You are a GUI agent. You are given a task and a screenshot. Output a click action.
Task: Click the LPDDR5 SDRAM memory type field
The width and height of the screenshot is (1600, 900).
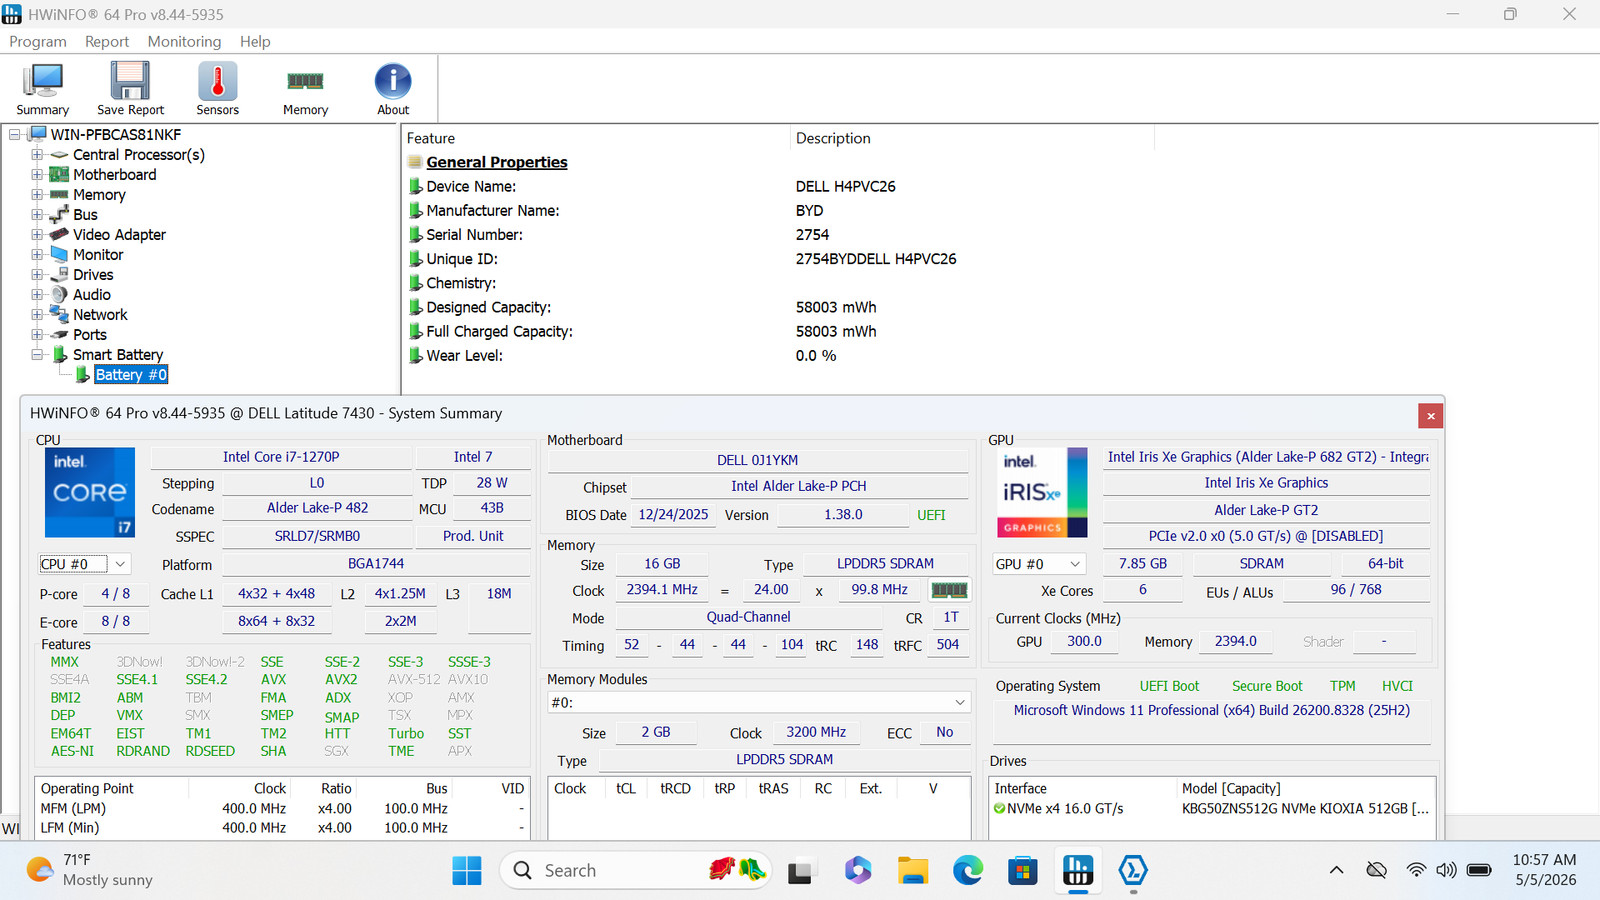tap(885, 564)
